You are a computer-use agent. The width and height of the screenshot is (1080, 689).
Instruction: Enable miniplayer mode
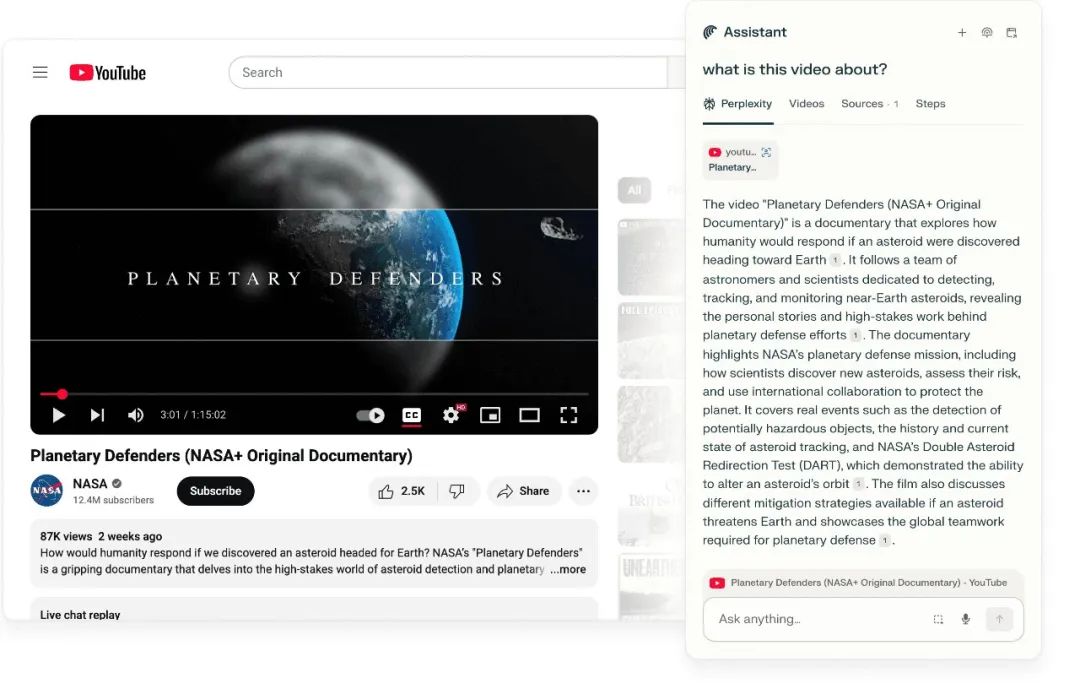pos(490,415)
